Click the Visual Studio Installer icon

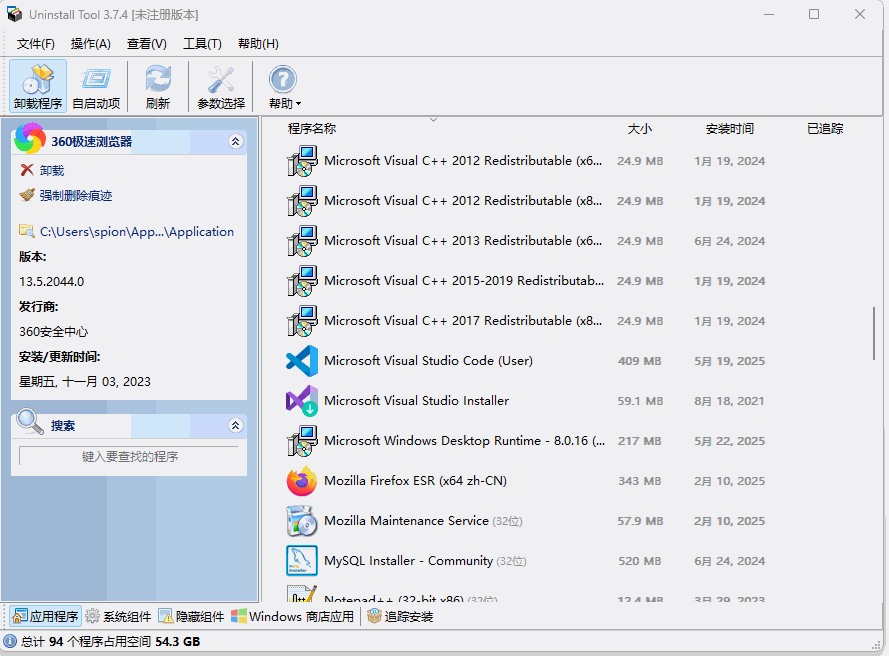point(301,401)
